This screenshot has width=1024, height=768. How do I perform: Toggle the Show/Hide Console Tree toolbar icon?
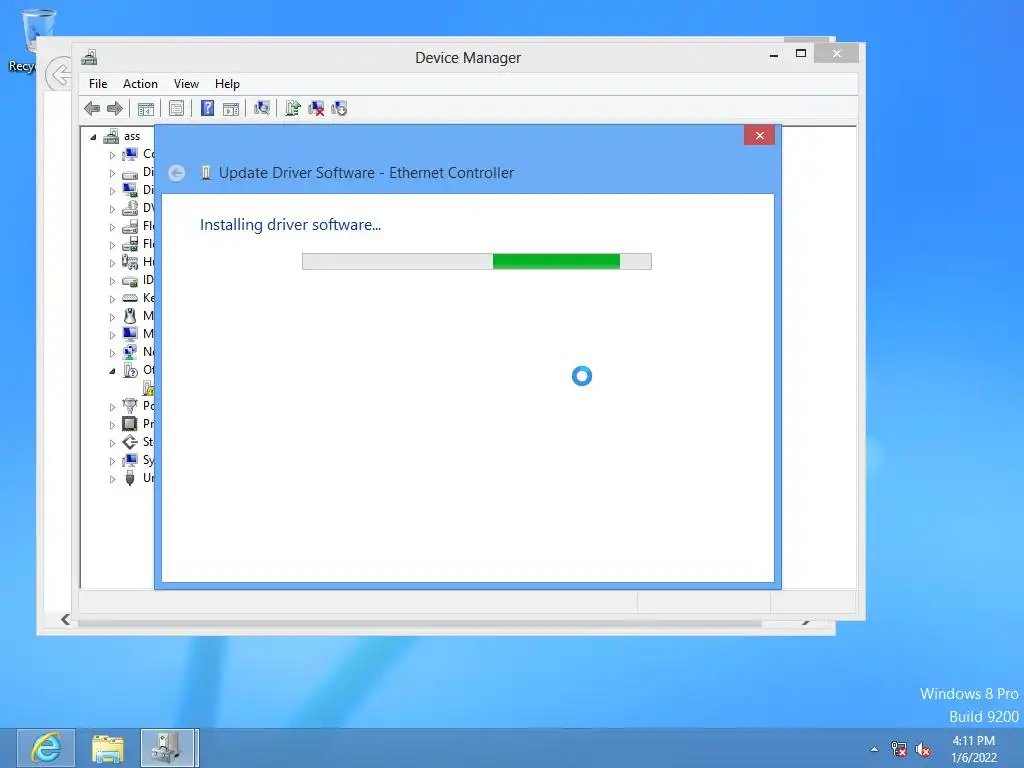(x=146, y=108)
